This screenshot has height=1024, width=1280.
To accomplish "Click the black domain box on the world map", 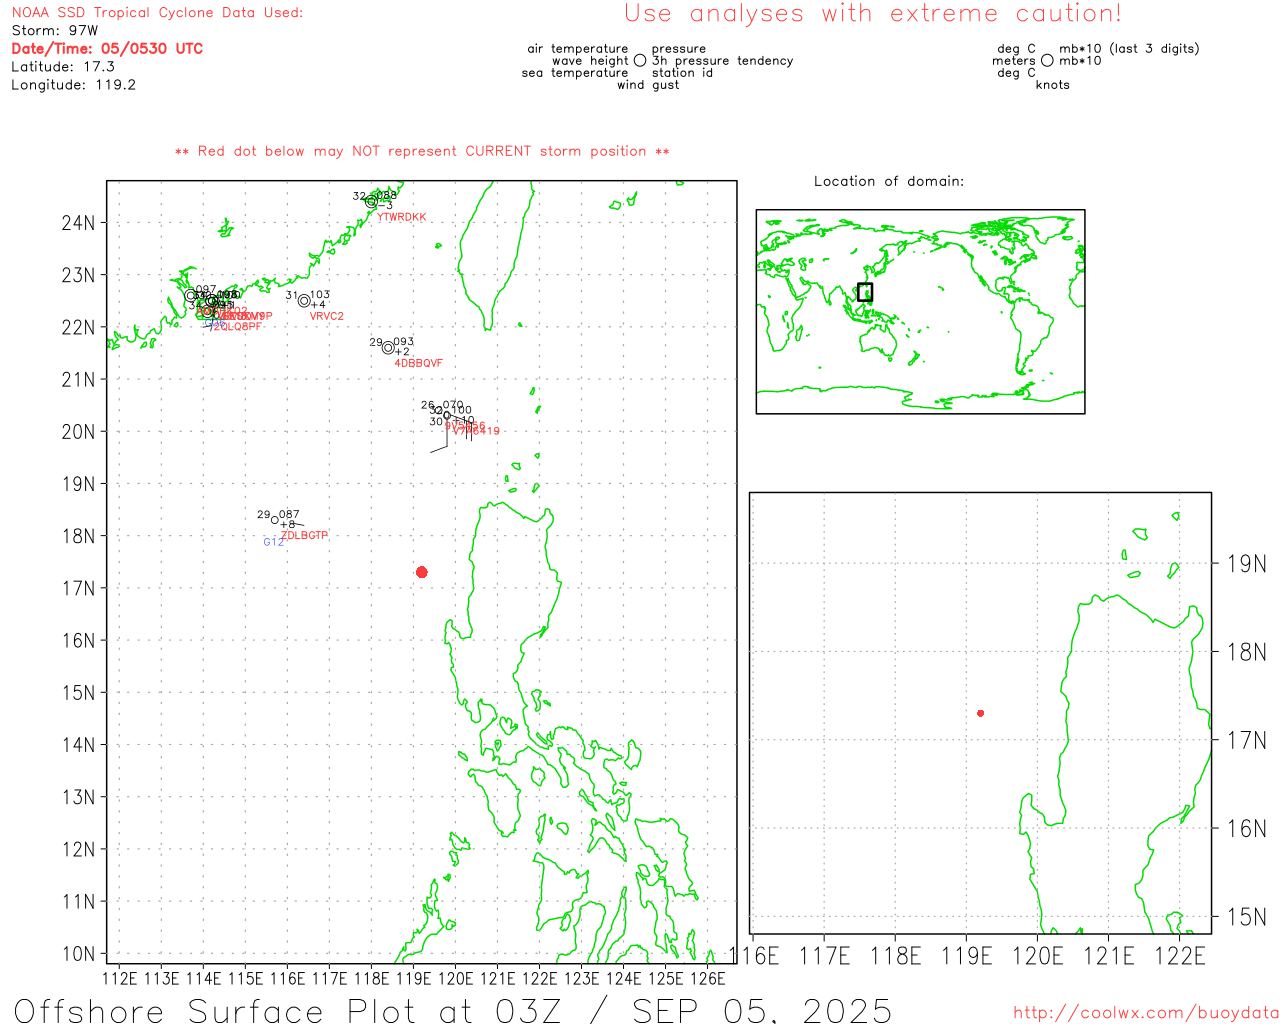I will point(865,292).
